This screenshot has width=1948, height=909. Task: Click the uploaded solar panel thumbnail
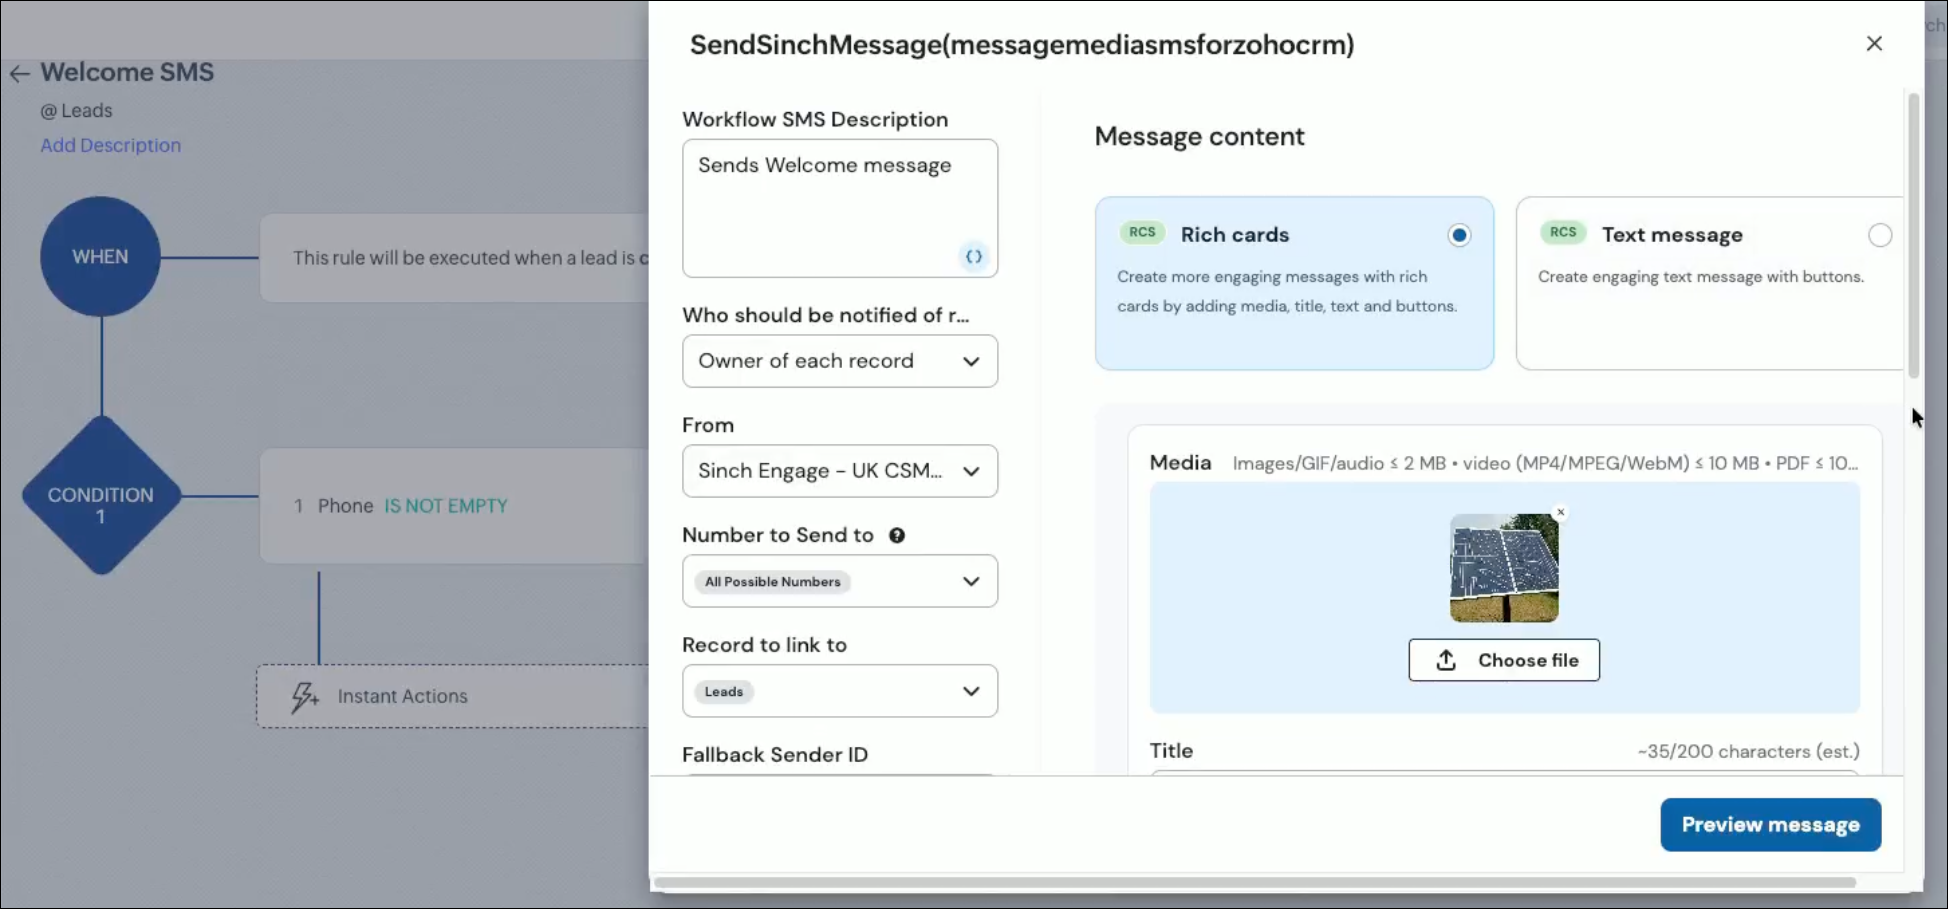1504,568
